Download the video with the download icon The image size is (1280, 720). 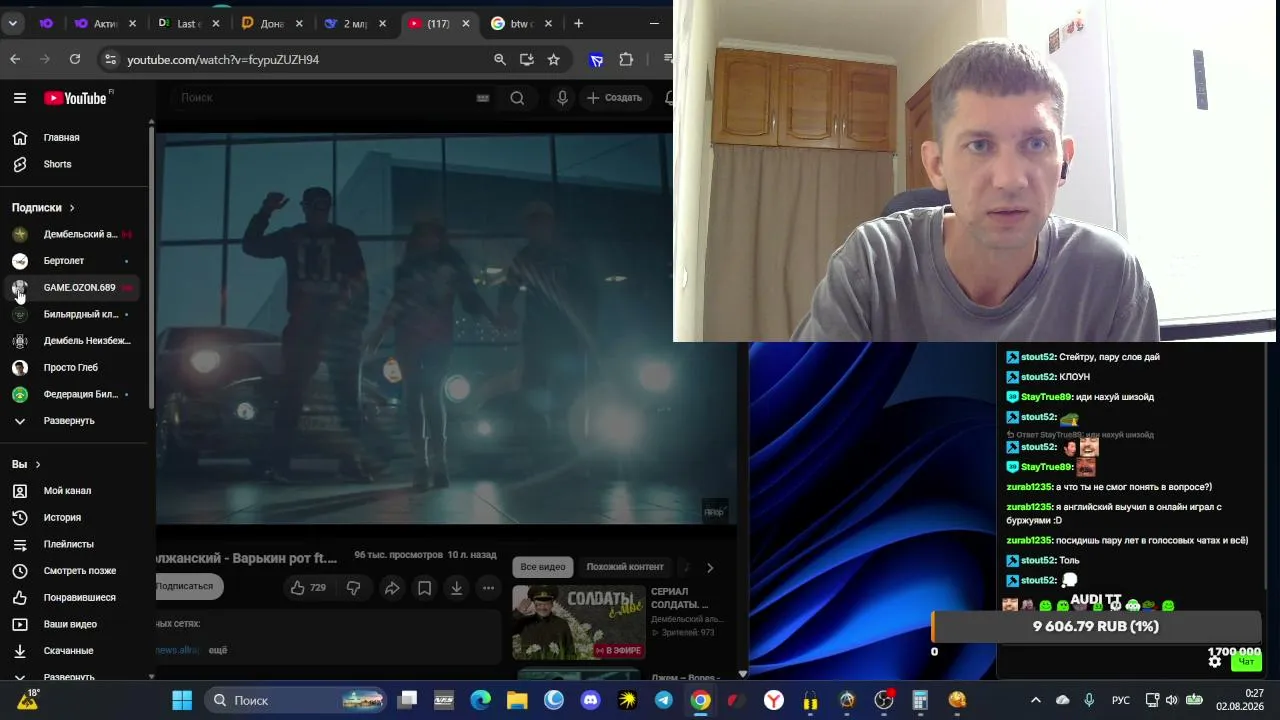point(456,588)
